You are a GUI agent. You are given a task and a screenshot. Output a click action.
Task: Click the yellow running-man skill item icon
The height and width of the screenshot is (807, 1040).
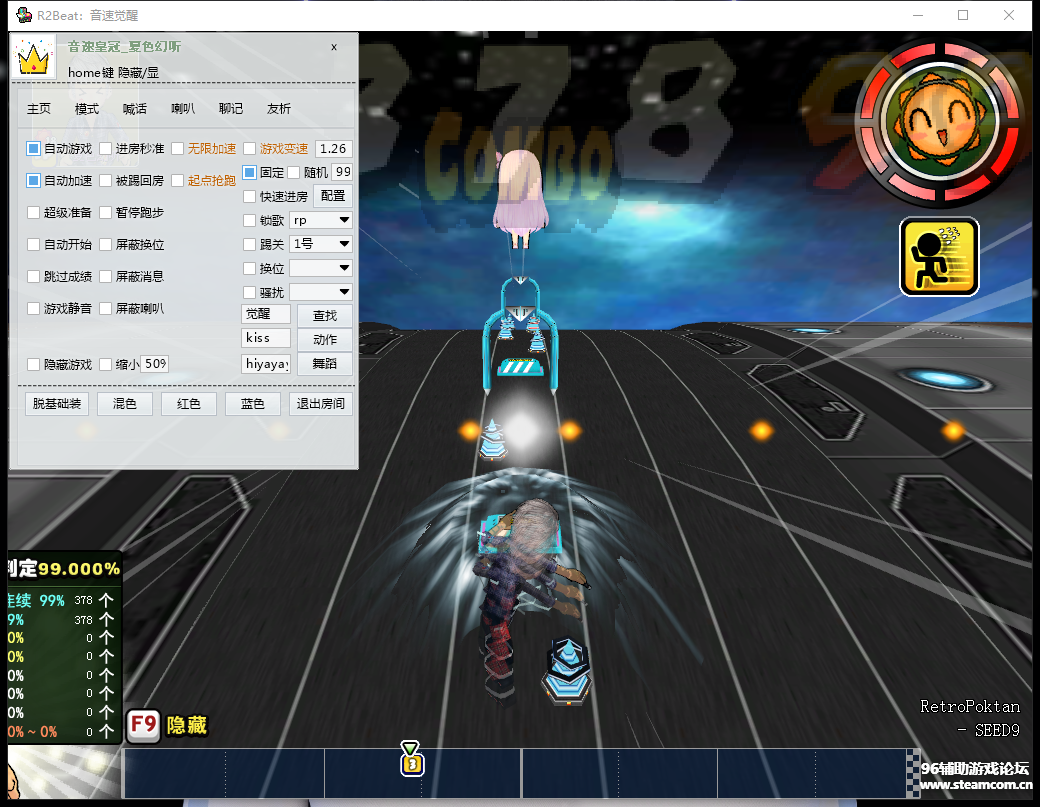[938, 256]
